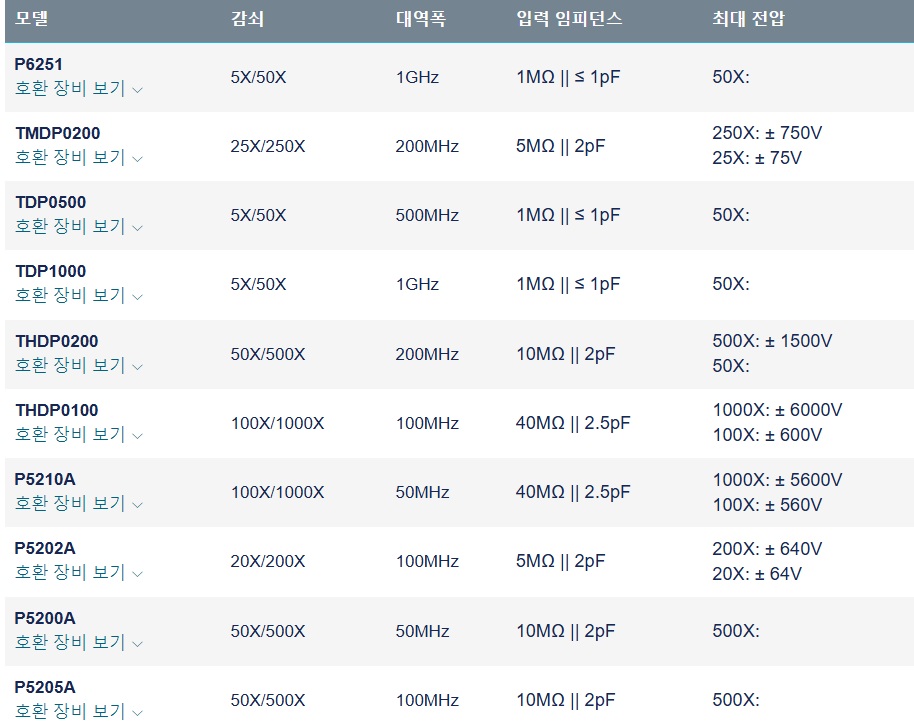Screen dimensions: 914x724
Task: Click 10MΩ || 2pF impedance for P5205A
Action: point(565,700)
